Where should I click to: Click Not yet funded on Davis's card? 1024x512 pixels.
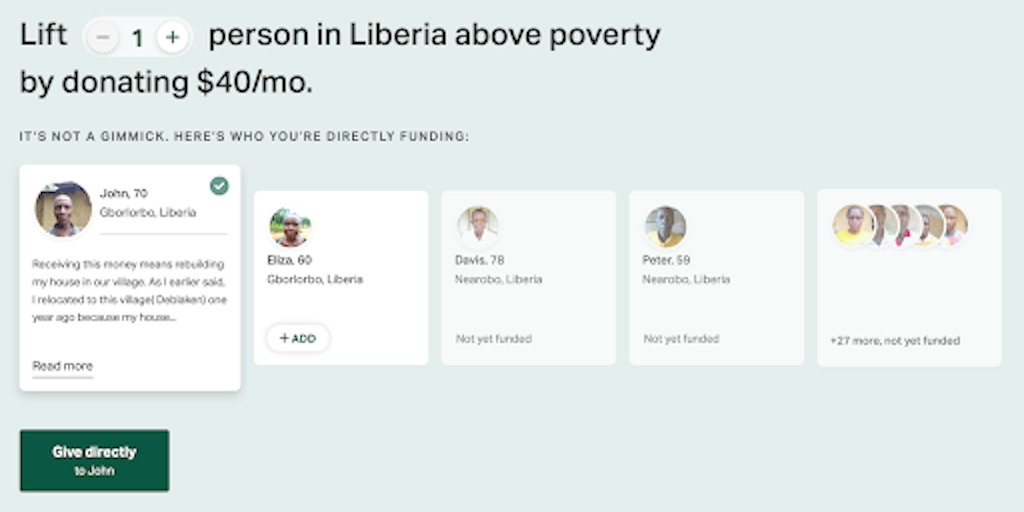tap(493, 339)
